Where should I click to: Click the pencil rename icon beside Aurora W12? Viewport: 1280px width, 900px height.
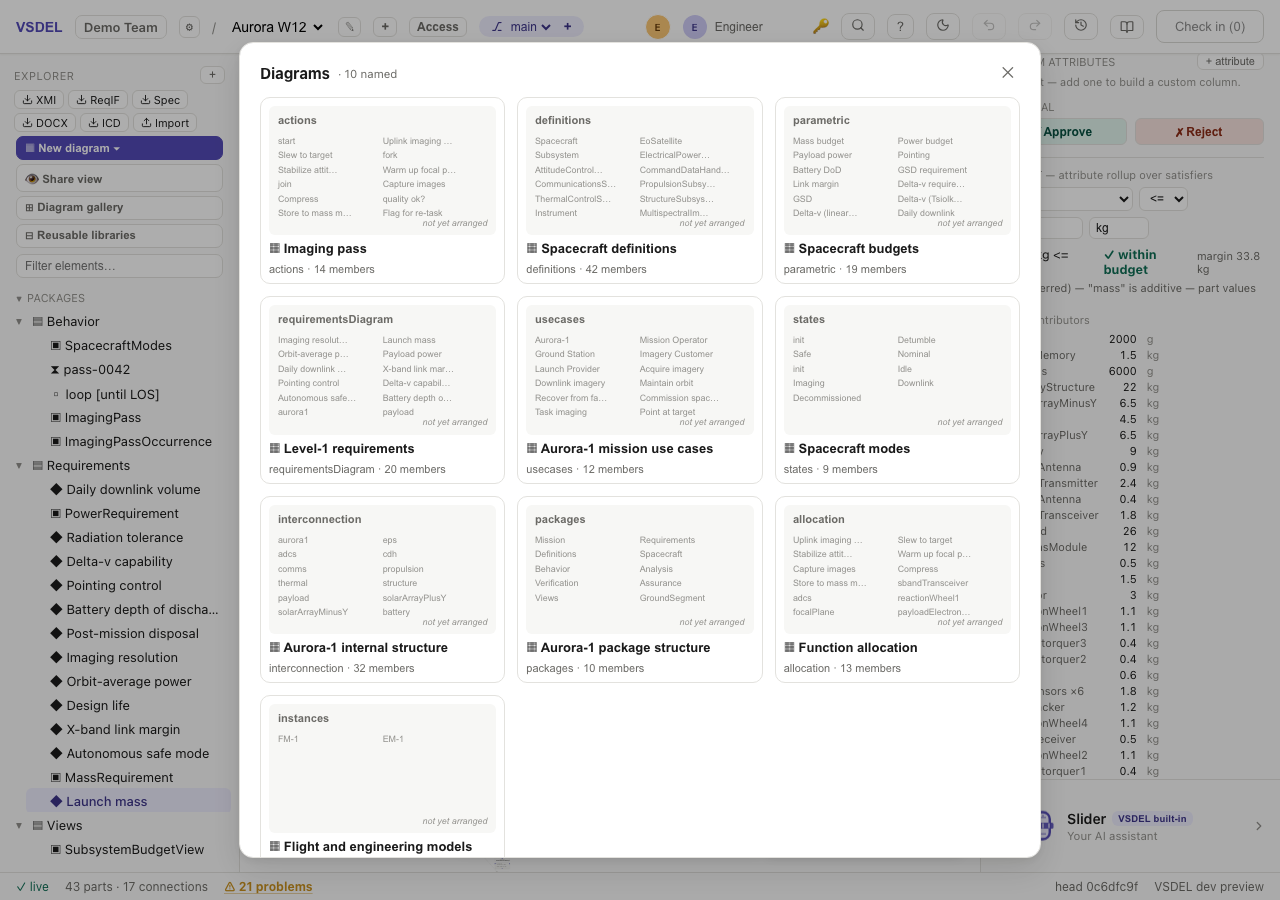pos(349,27)
